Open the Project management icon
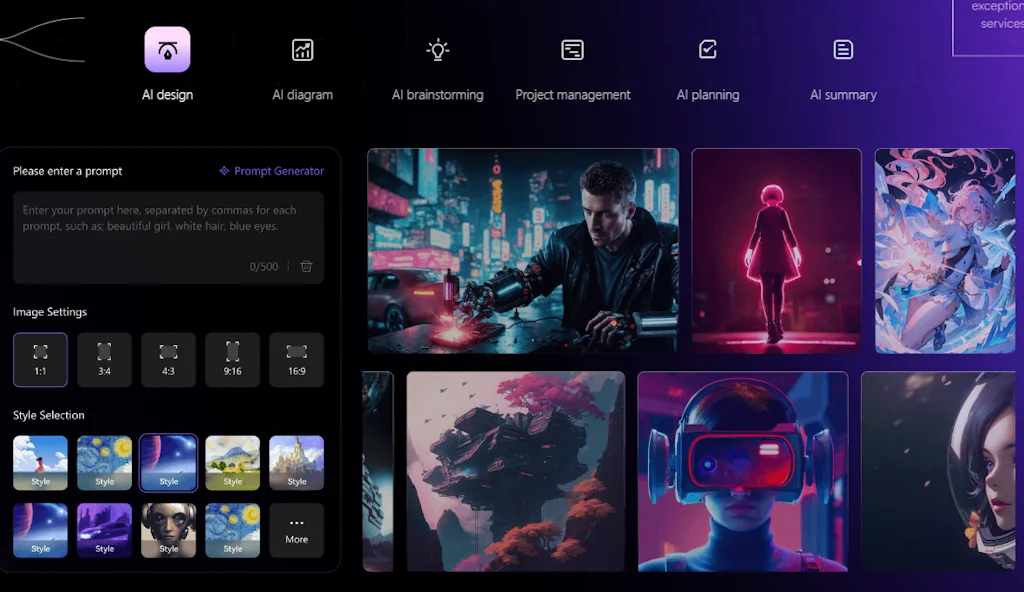This screenshot has height=592, width=1024. pyautogui.click(x=572, y=50)
